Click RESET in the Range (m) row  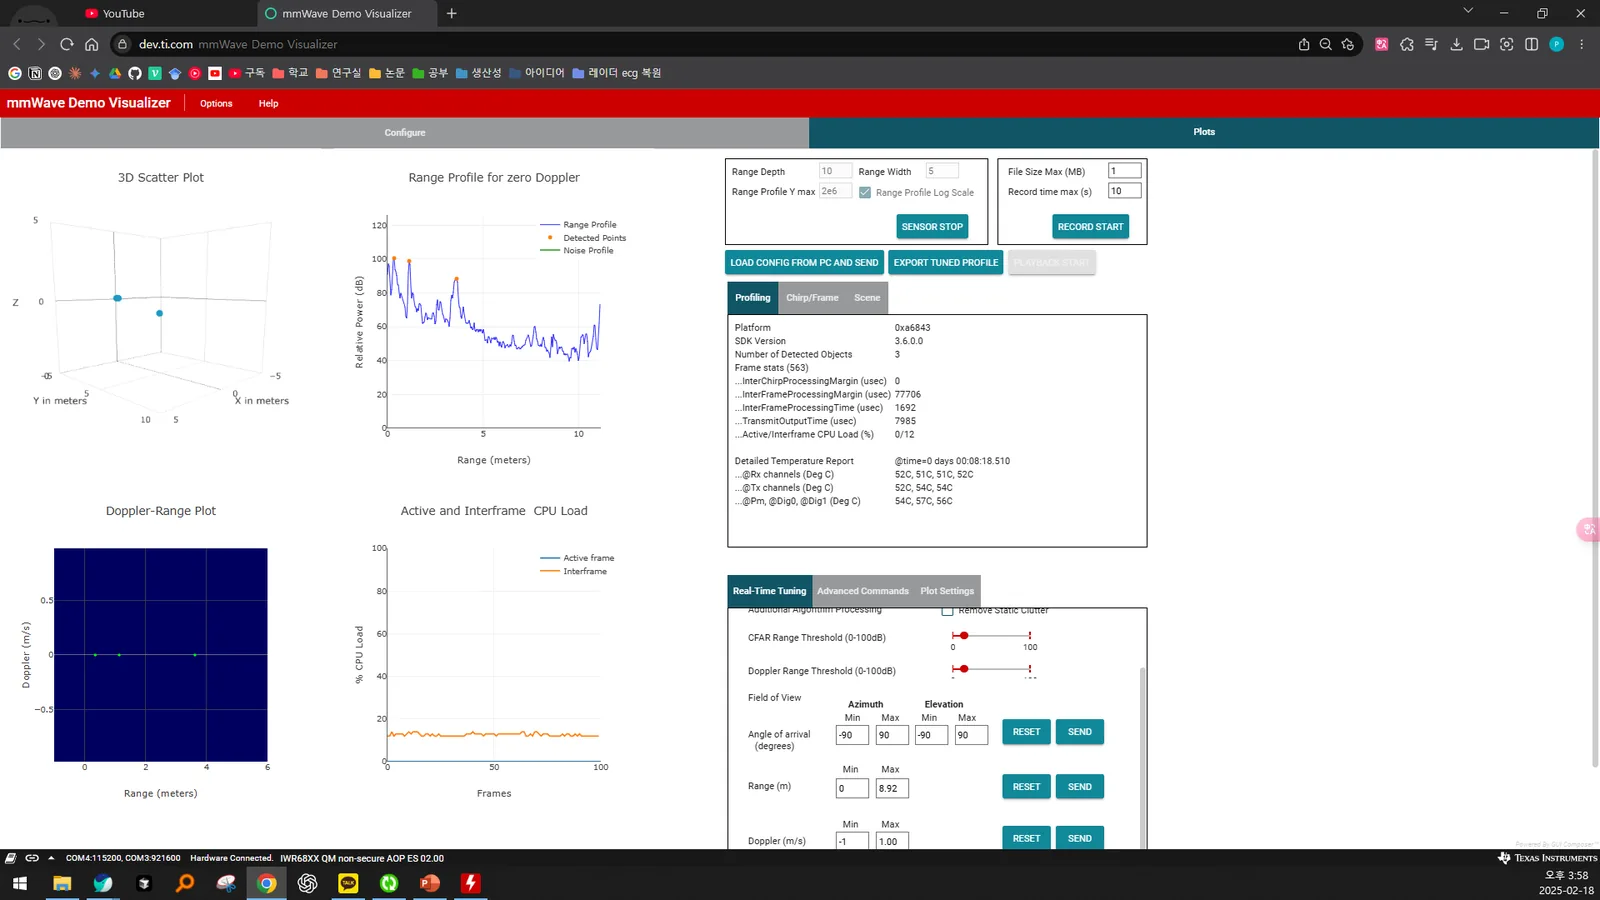tap(1026, 787)
